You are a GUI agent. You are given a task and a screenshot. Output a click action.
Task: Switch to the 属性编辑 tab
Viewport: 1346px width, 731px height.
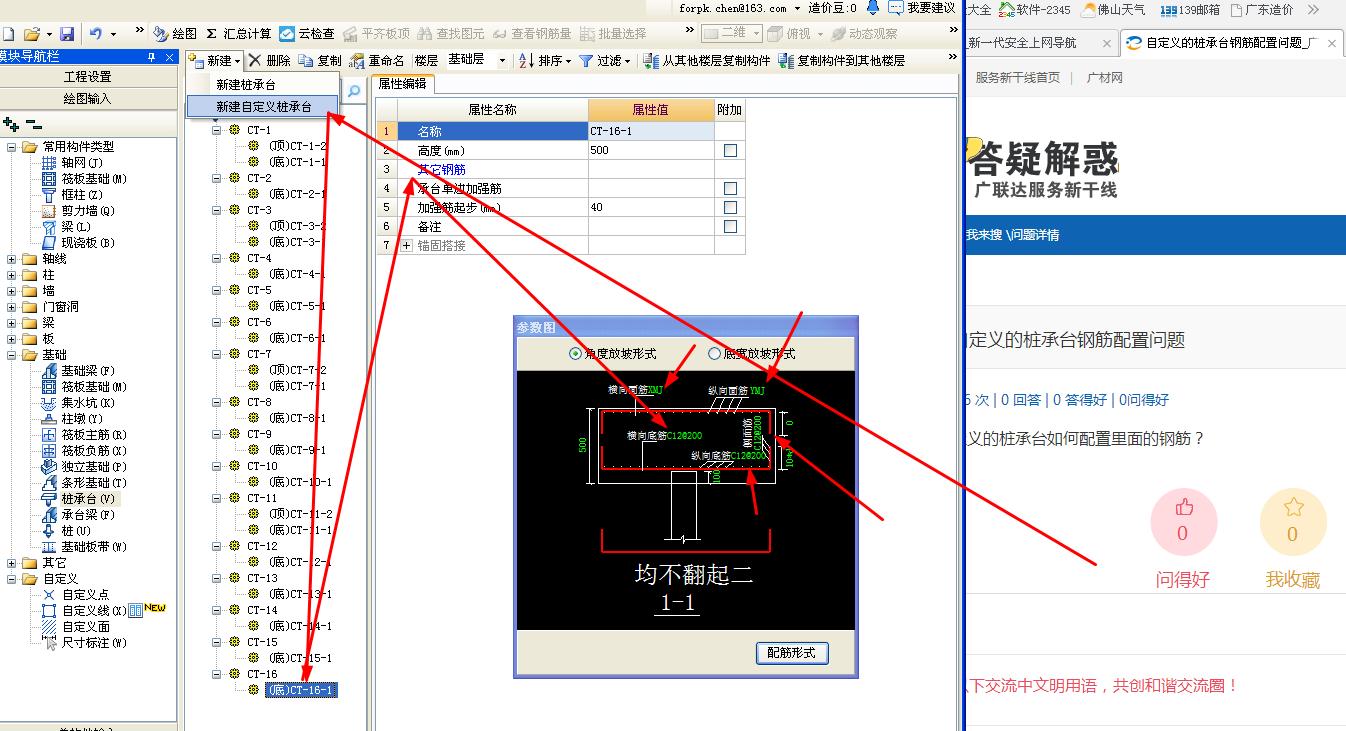[x=402, y=85]
